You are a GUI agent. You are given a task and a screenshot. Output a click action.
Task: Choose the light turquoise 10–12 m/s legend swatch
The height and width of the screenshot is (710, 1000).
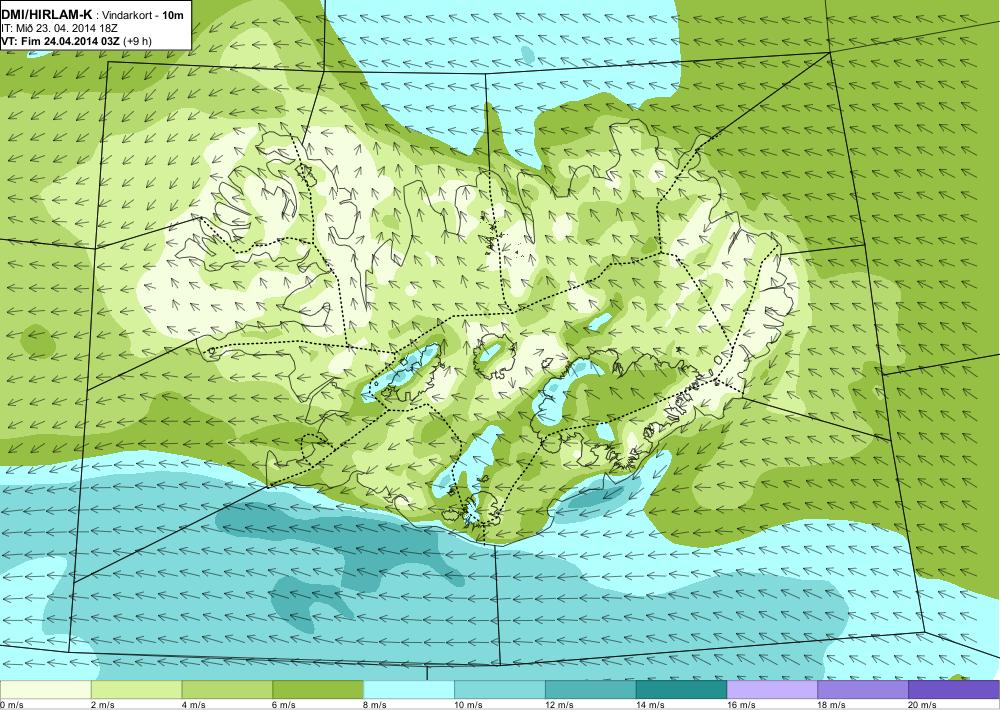(500, 690)
